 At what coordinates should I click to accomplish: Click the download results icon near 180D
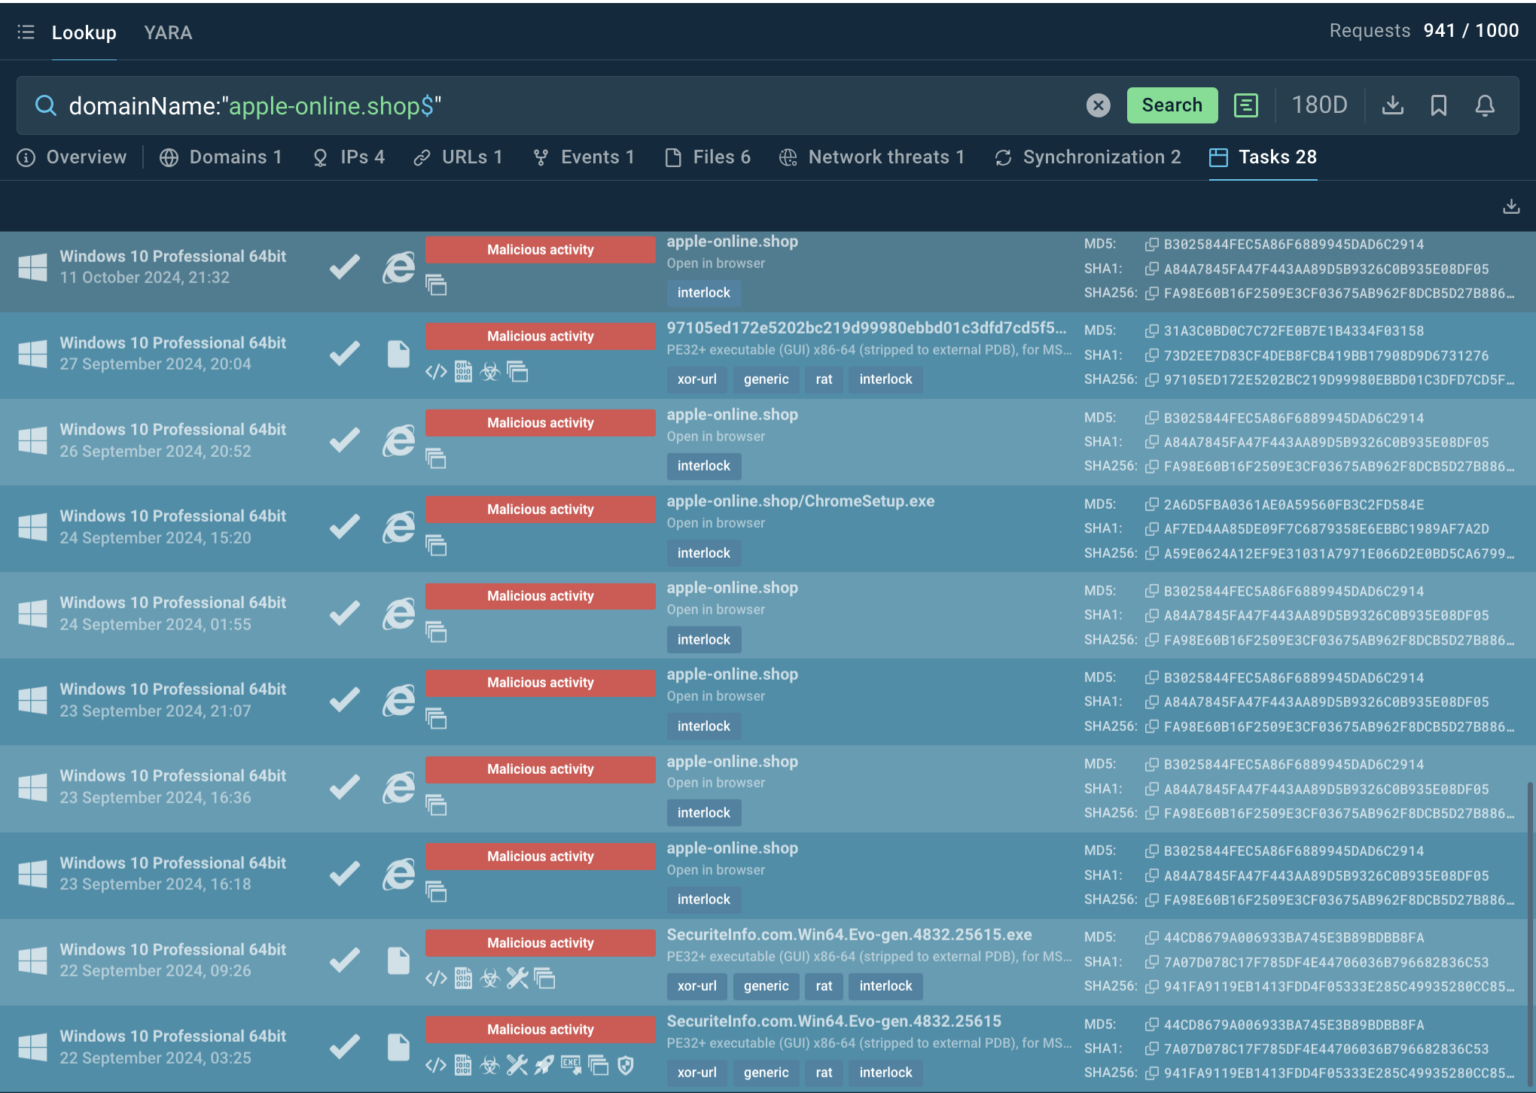coord(1392,105)
